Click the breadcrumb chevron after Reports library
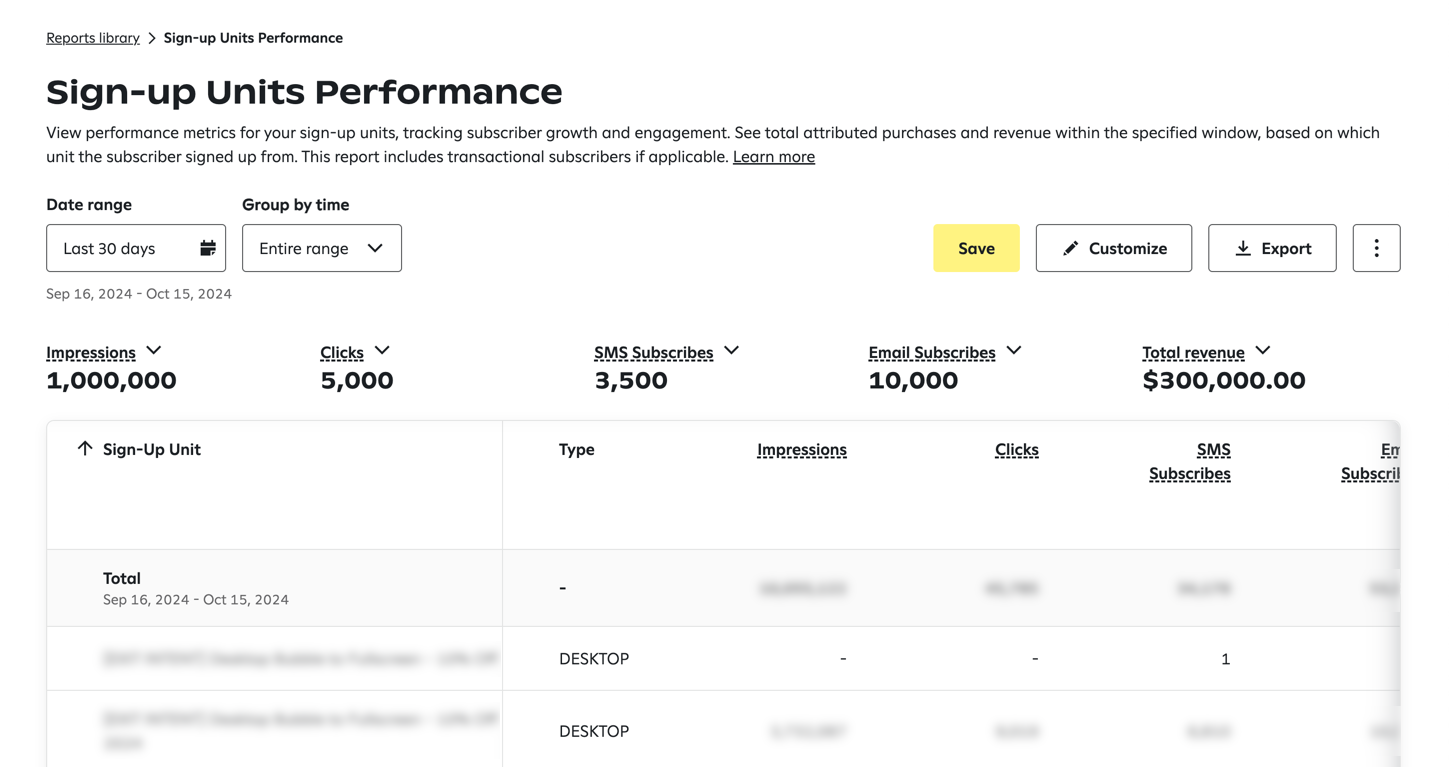The width and height of the screenshot is (1449, 767). (x=152, y=38)
